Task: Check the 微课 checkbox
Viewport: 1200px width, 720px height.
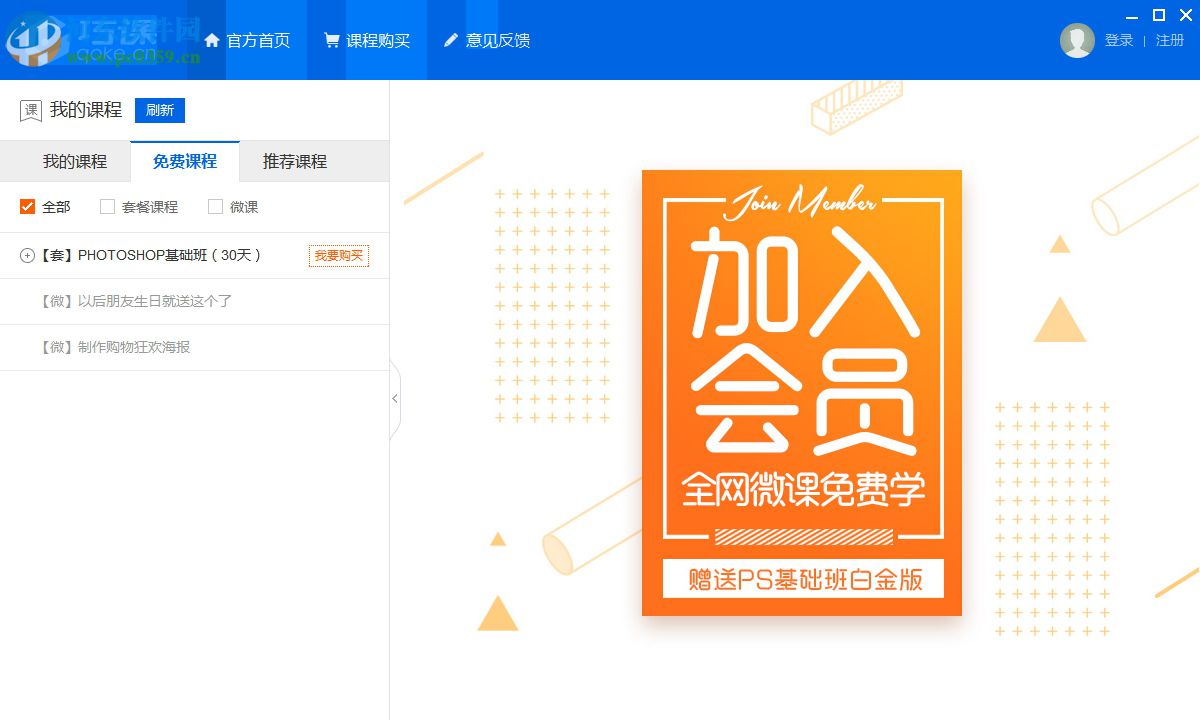Action: [215, 206]
